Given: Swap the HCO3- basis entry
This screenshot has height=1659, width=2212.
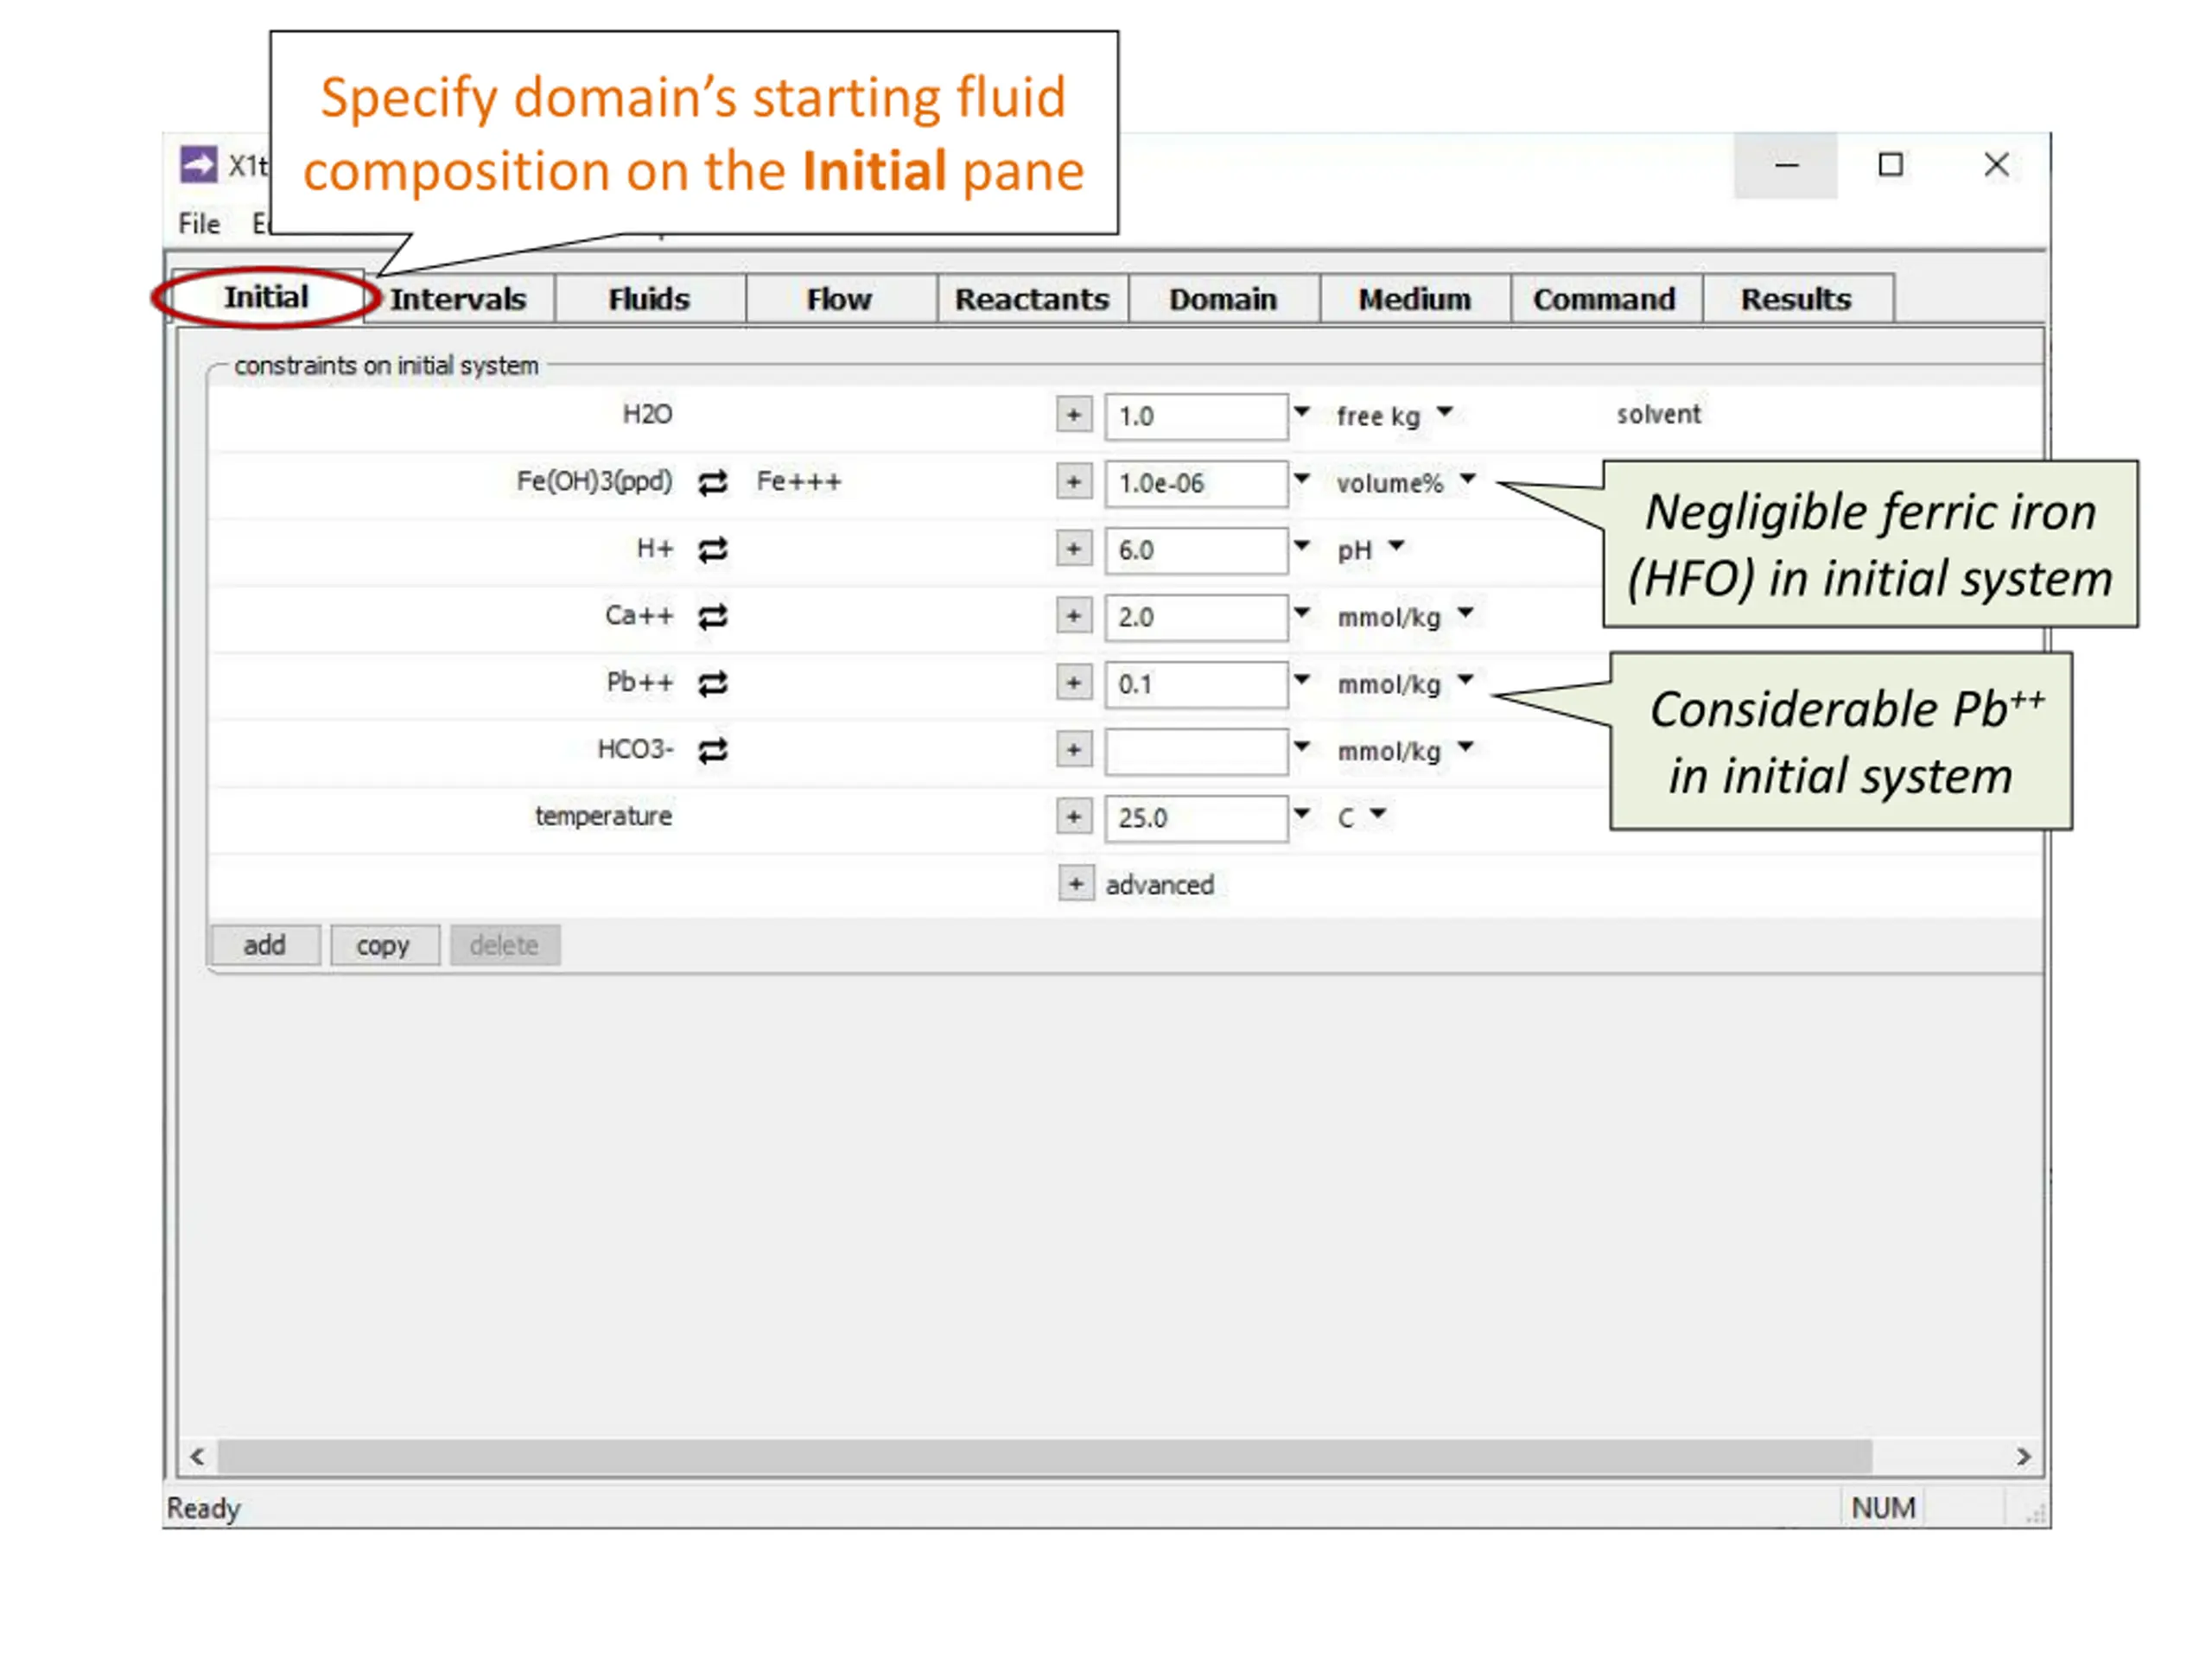Looking at the screenshot, I should (x=712, y=751).
